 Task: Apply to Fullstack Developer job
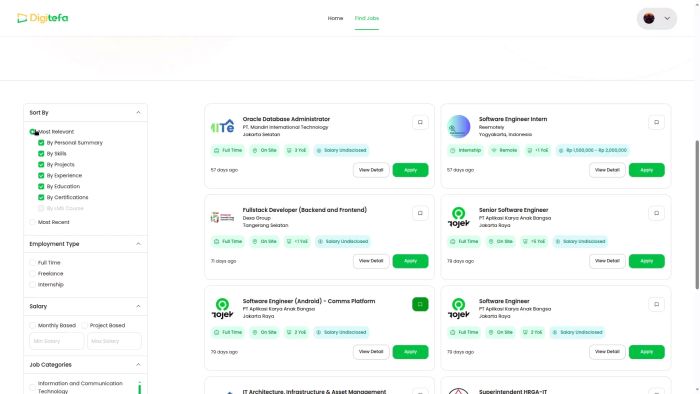click(x=410, y=261)
